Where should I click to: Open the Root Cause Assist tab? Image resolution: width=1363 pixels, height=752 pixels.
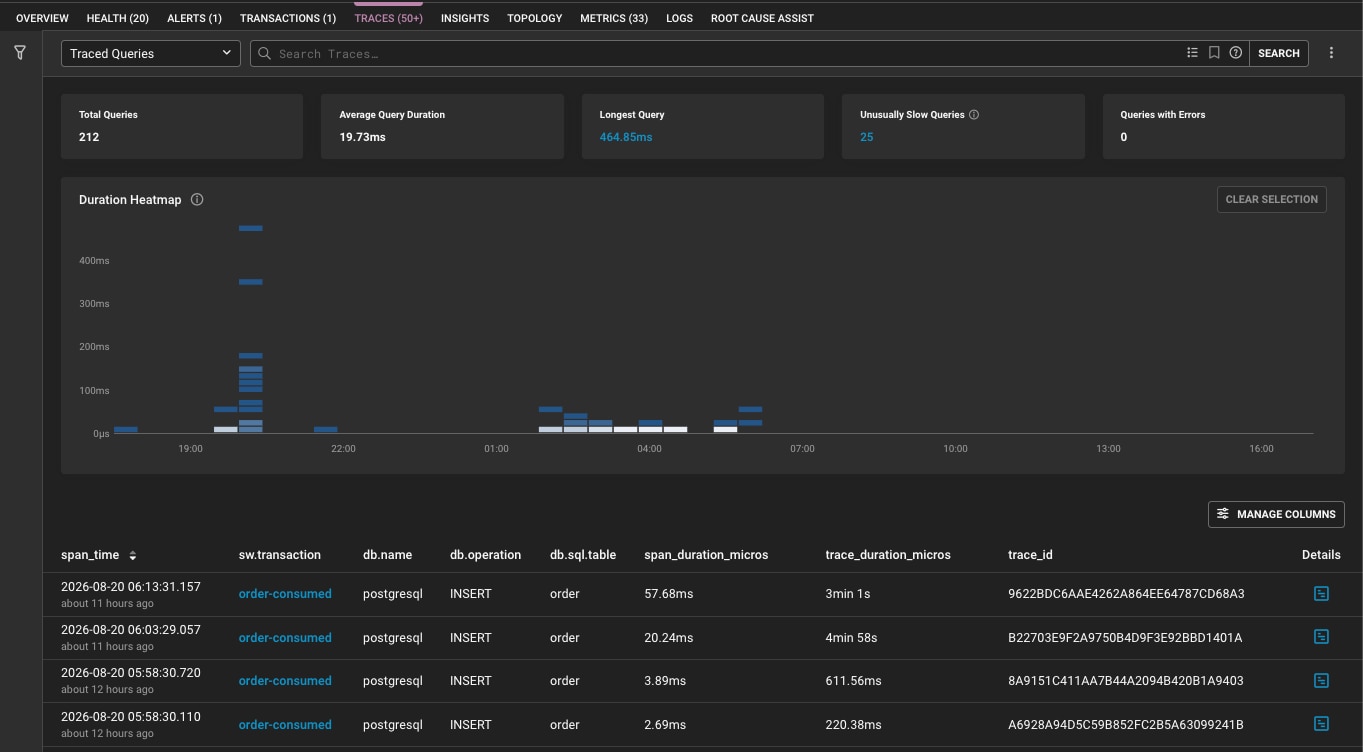coord(762,18)
